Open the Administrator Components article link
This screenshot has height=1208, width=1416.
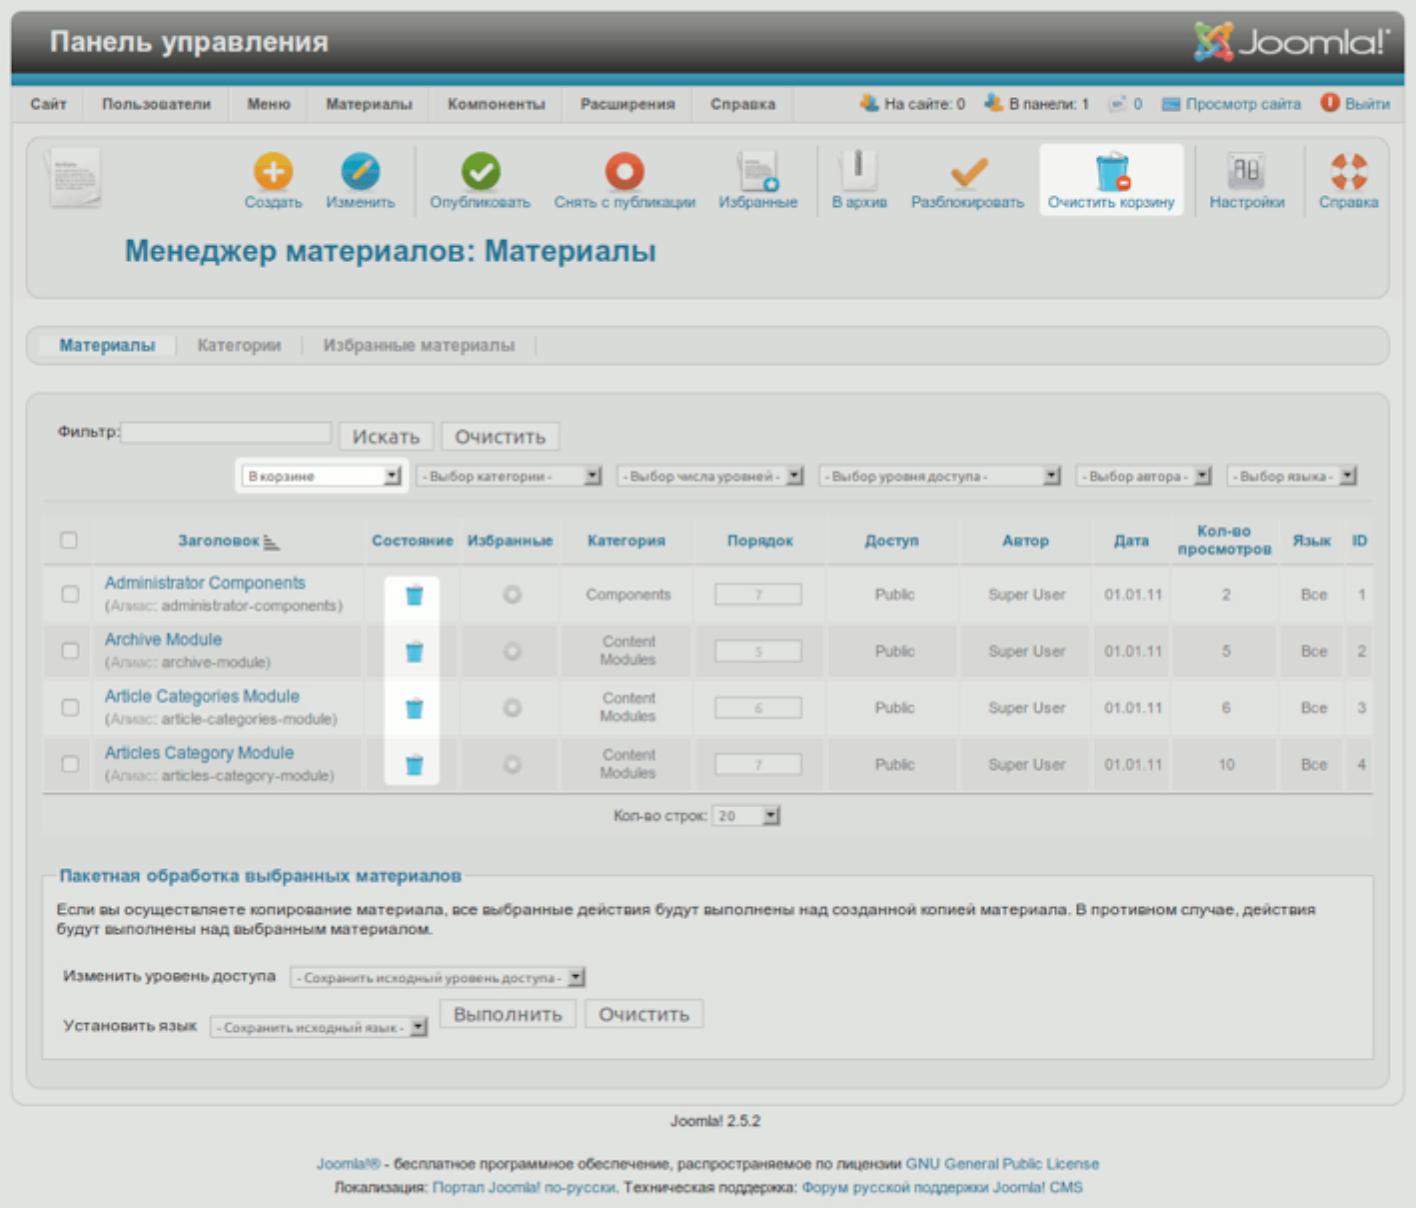205,583
